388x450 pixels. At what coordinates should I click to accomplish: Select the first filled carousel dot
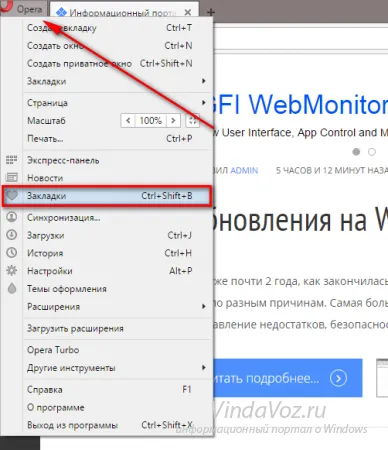356,152
